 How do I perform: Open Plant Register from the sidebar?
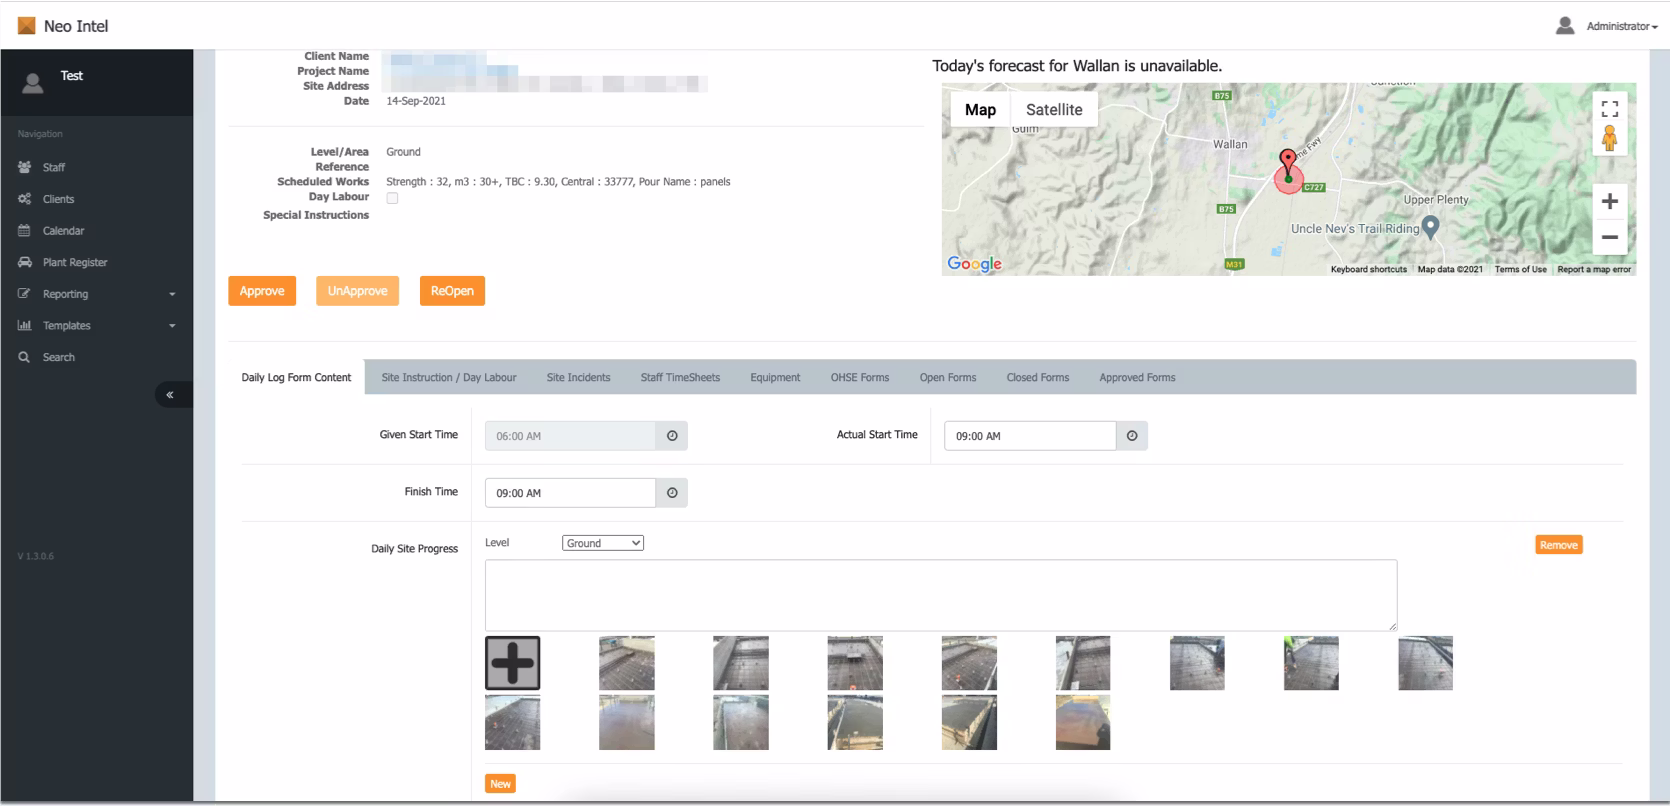point(75,262)
